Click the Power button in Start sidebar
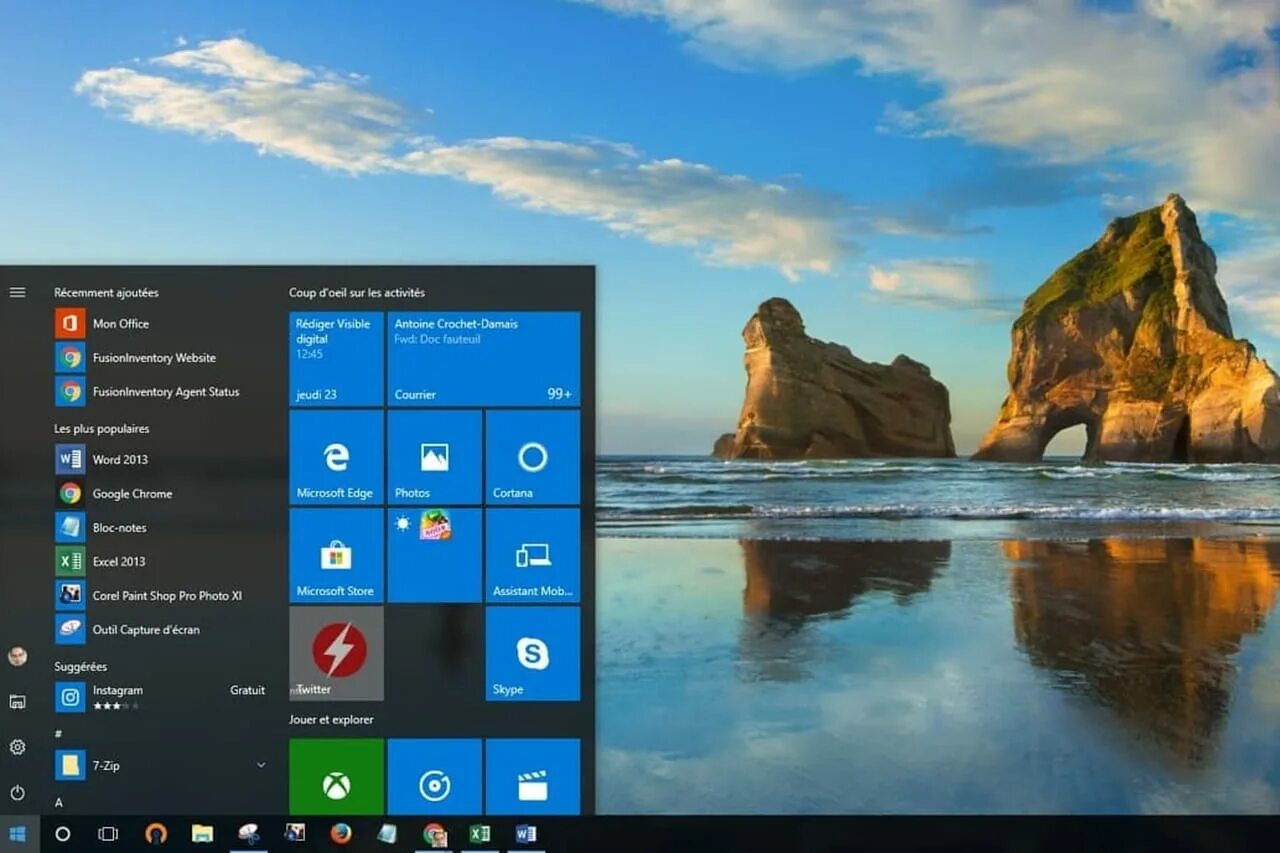Viewport: 1280px width, 853px height. 17,792
